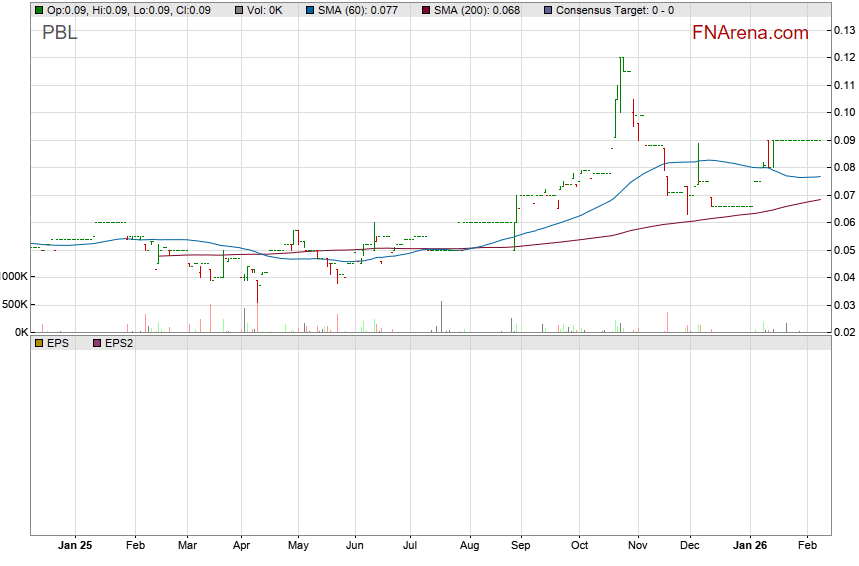Image resolution: width=859 pixels, height=566 pixels.
Task: Click the 0.02 price axis label
Action: click(843, 332)
